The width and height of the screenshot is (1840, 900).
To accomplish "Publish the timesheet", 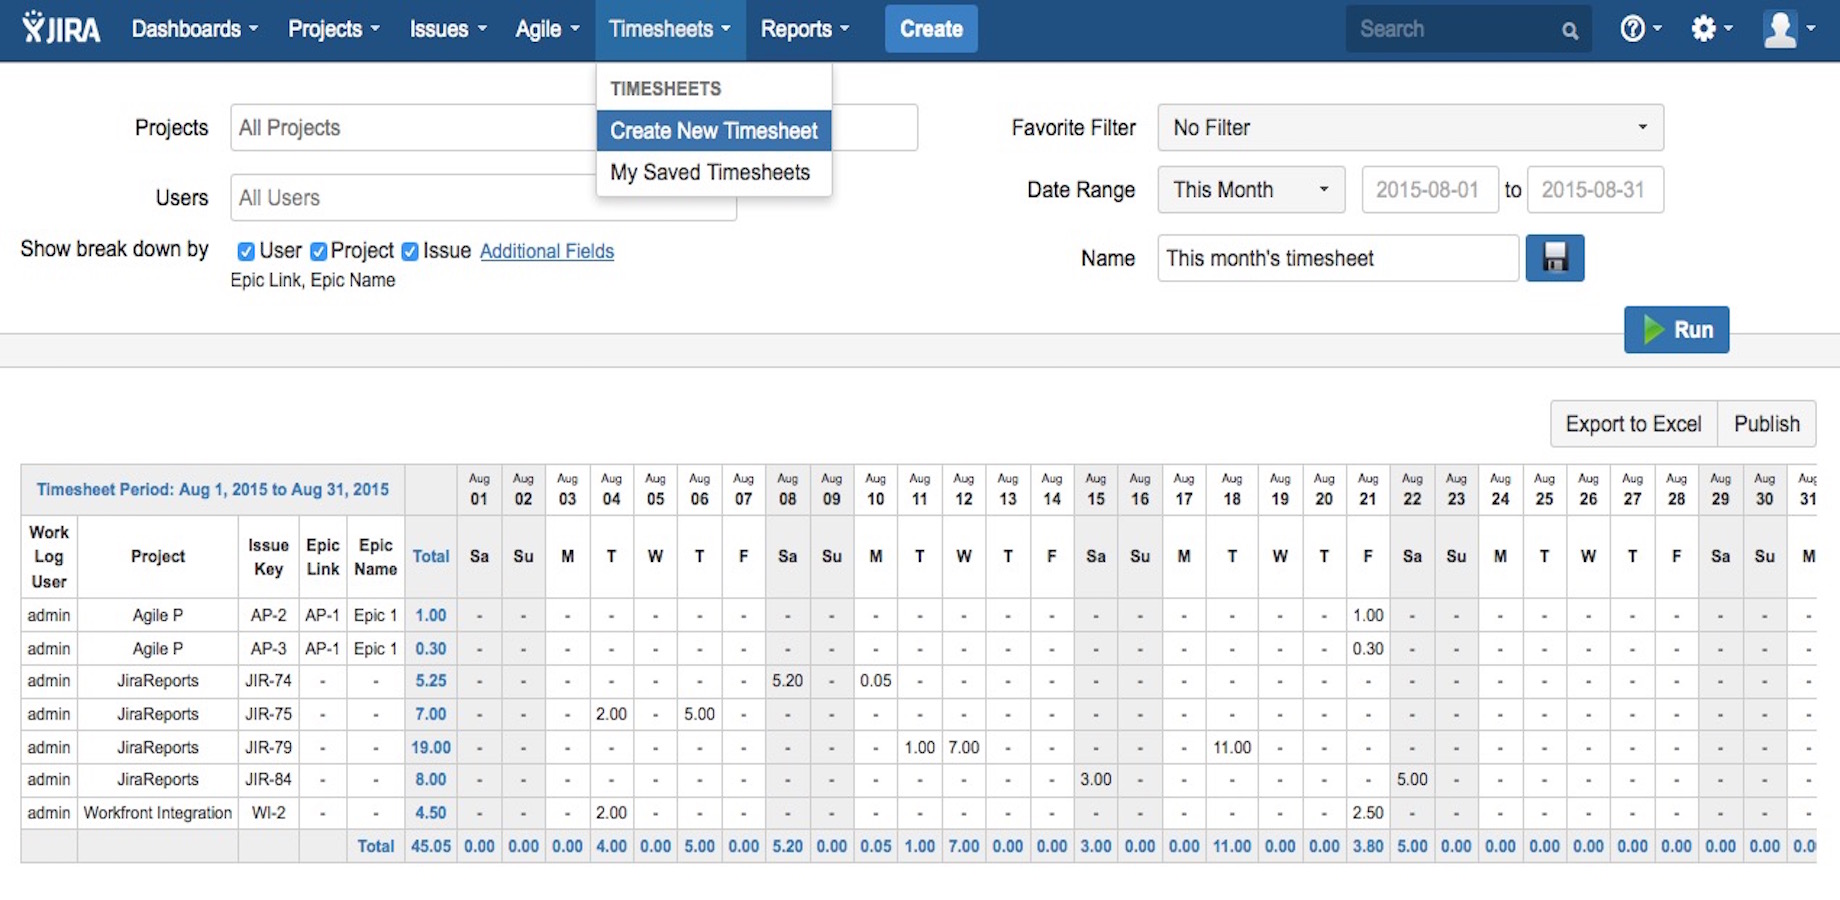I will click(1767, 424).
